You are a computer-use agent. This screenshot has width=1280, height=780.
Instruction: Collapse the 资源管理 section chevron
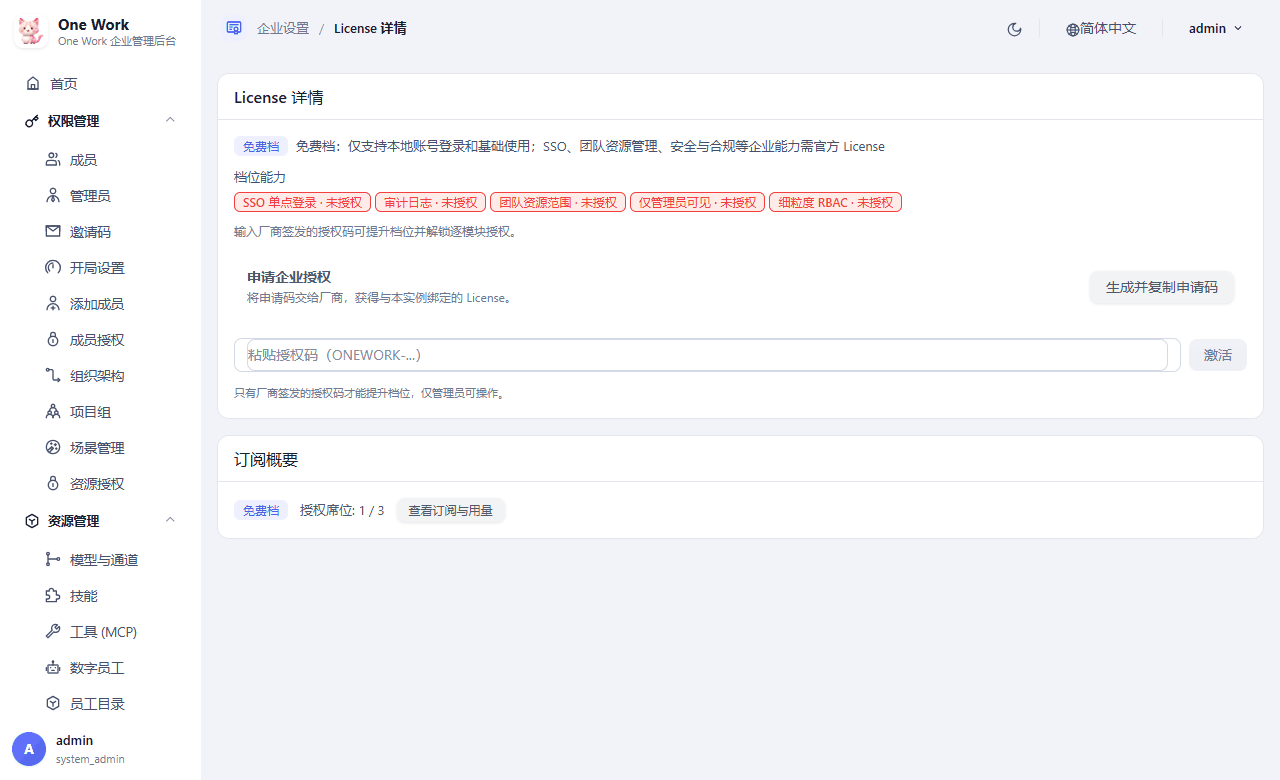170,520
